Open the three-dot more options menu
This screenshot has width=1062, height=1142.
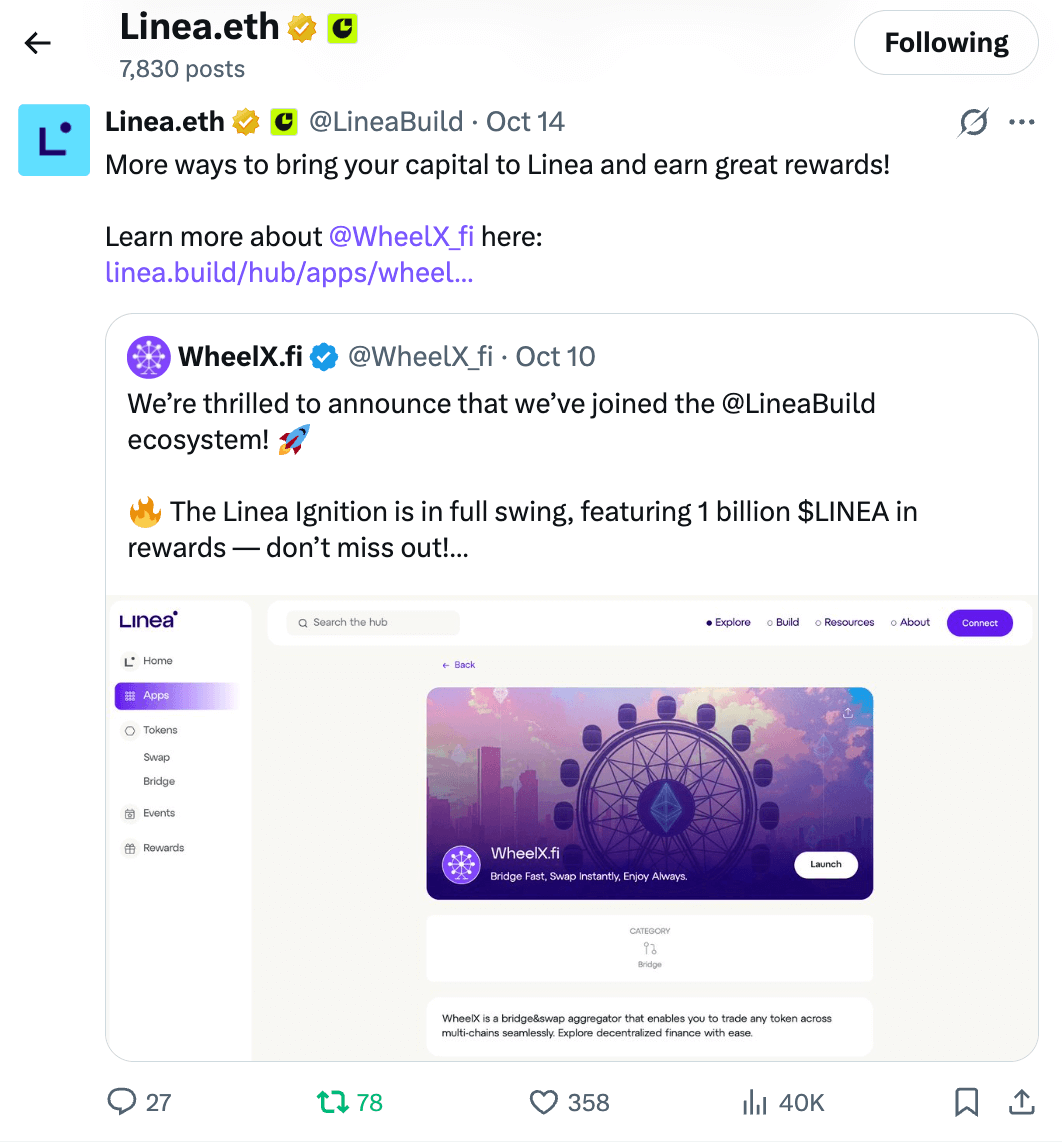pos(1021,122)
